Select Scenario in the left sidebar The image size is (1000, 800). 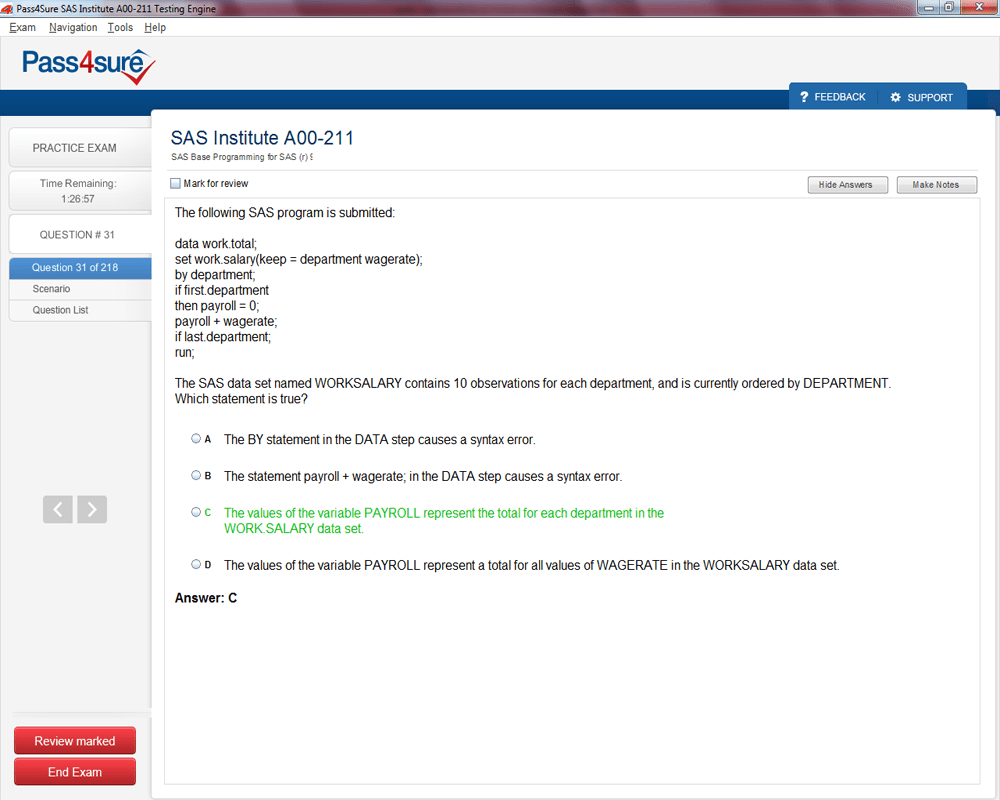click(x=51, y=289)
